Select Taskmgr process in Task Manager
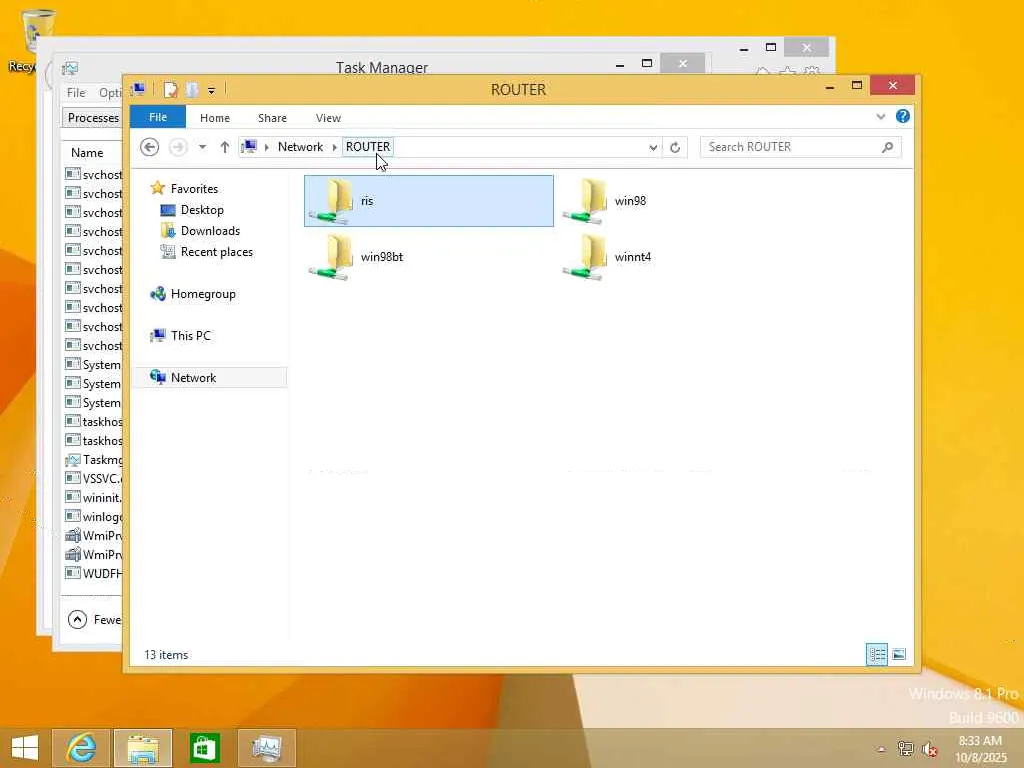Image resolution: width=1024 pixels, height=768 pixels. [x=94, y=460]
